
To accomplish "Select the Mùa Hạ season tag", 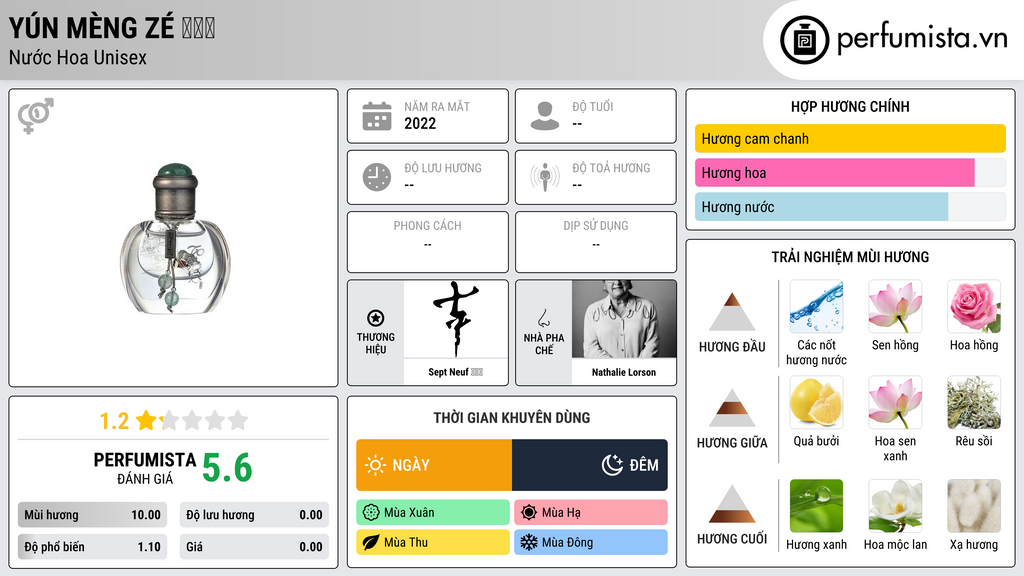I will click(x=591, y=513).
